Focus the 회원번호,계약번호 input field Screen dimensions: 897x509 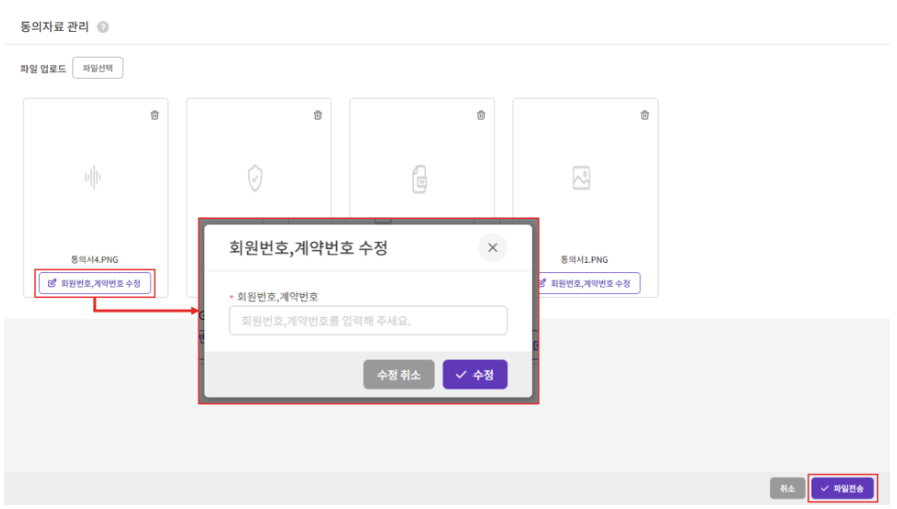click(368, 320)
